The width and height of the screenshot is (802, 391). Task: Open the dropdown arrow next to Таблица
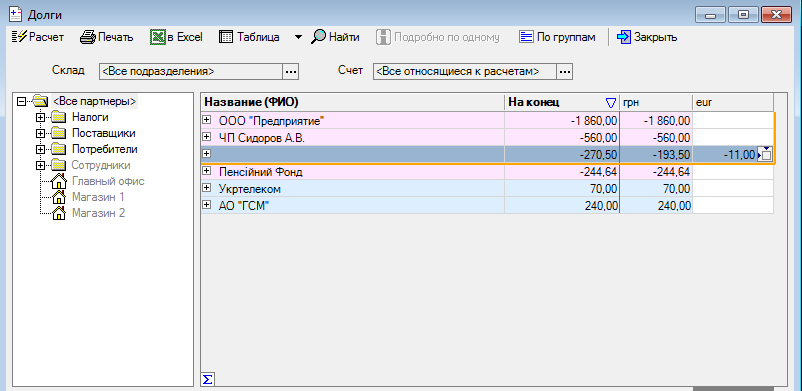point(298,37)
